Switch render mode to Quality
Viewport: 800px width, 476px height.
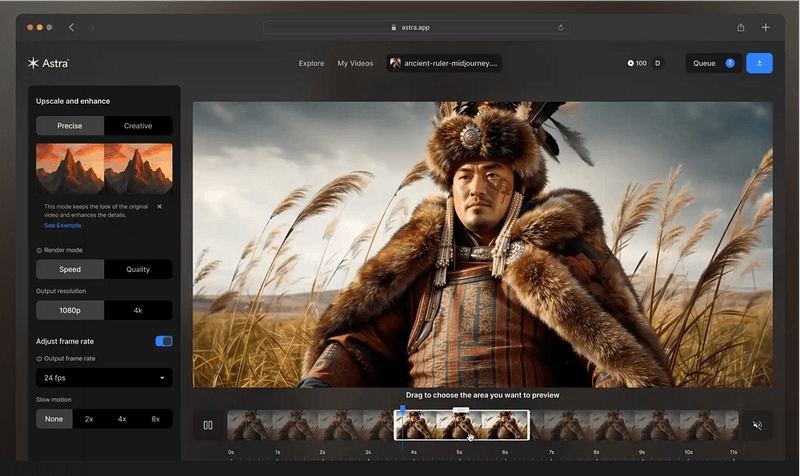(138, 269)
